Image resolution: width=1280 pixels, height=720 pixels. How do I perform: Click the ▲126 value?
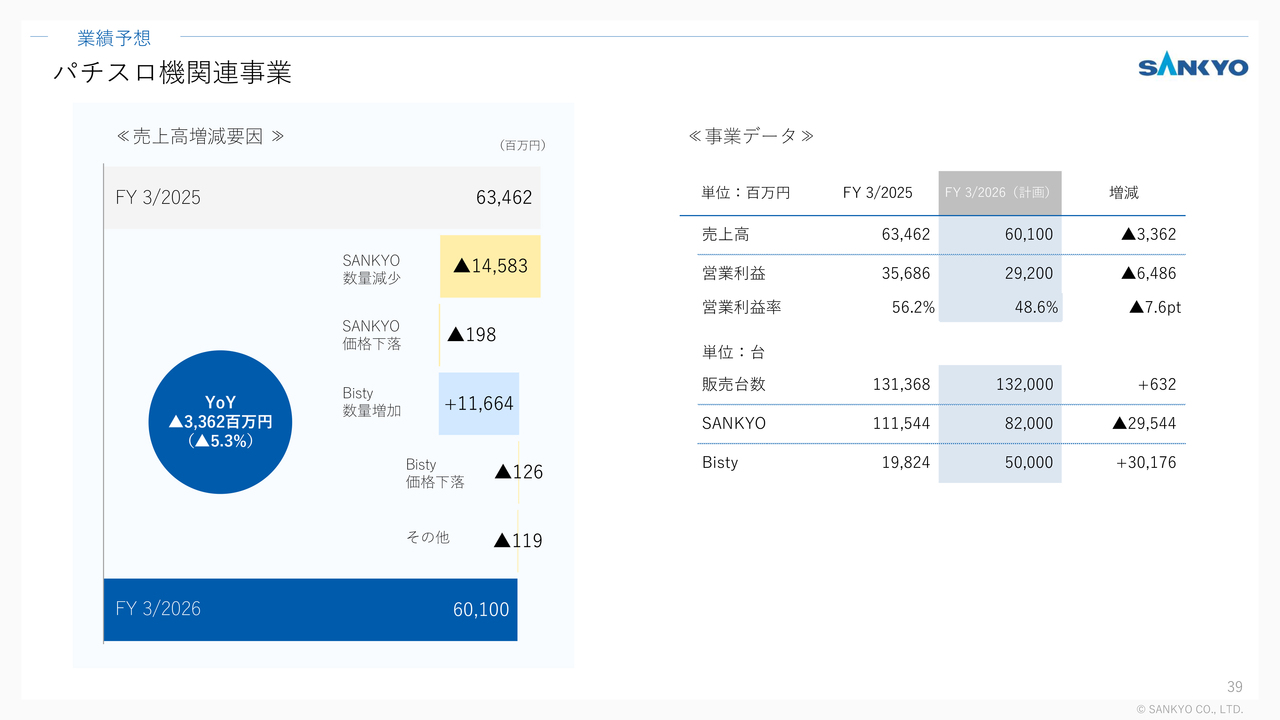point(519,472)
